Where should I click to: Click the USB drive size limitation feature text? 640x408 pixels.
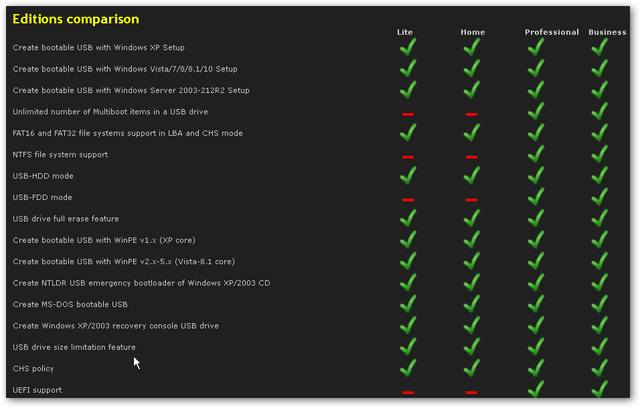click(74, 347)
